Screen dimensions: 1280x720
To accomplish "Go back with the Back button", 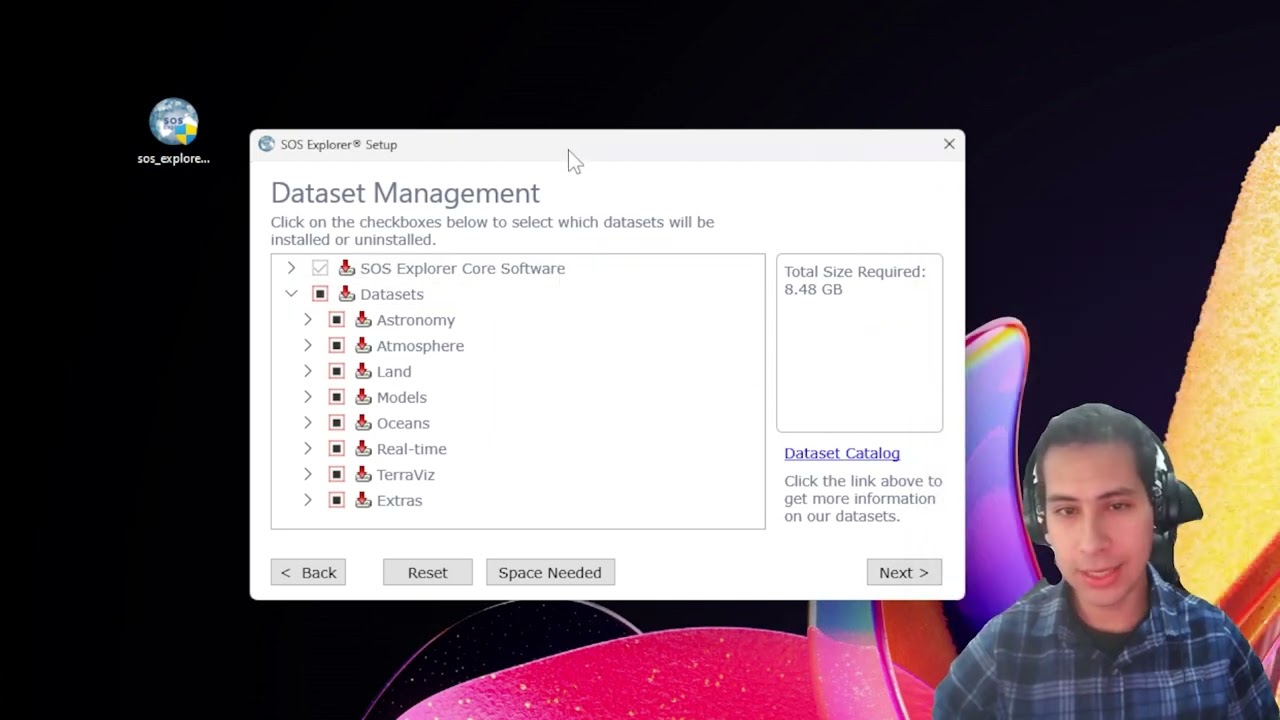I will [308, 573].
